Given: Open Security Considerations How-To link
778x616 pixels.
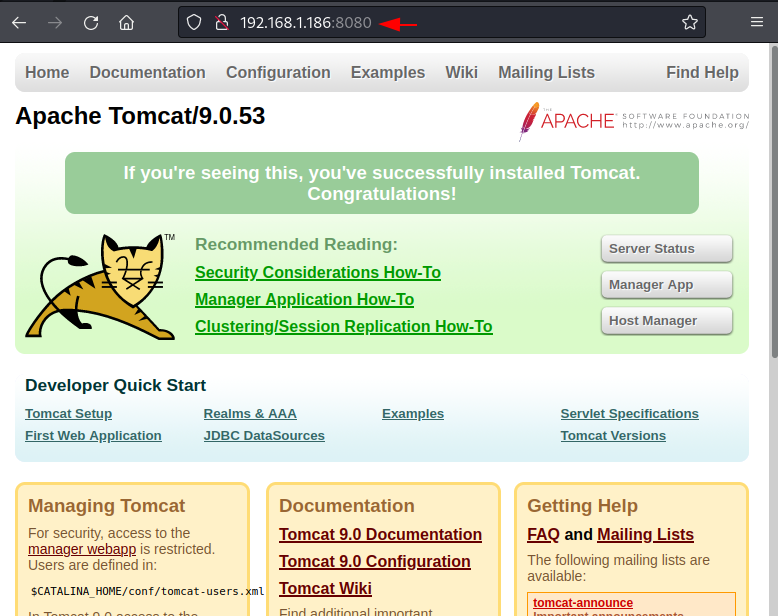Looking at the screenshot, I should (x=318, y=272).
